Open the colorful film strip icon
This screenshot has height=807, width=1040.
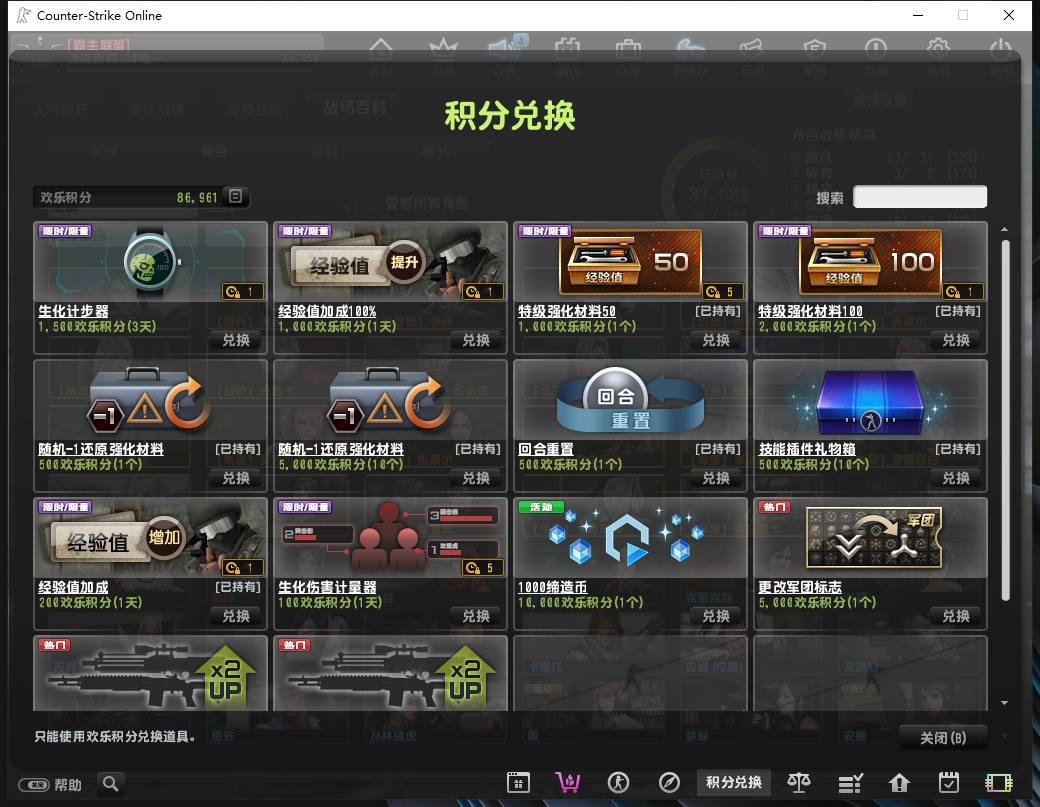[998, 783]
